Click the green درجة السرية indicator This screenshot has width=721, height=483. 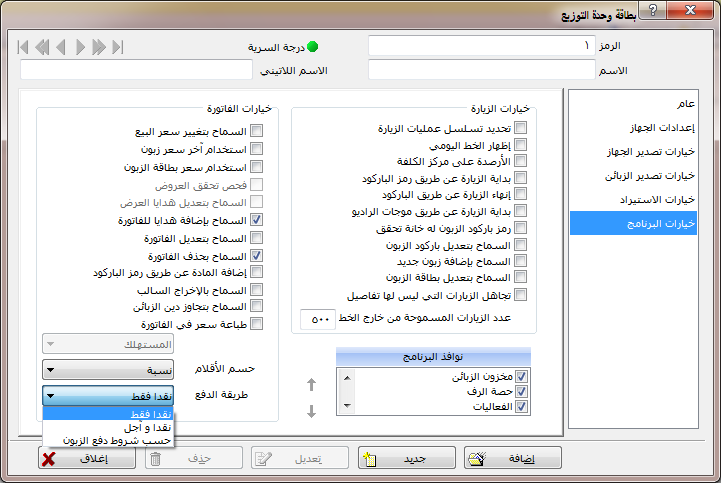point(312,46)
